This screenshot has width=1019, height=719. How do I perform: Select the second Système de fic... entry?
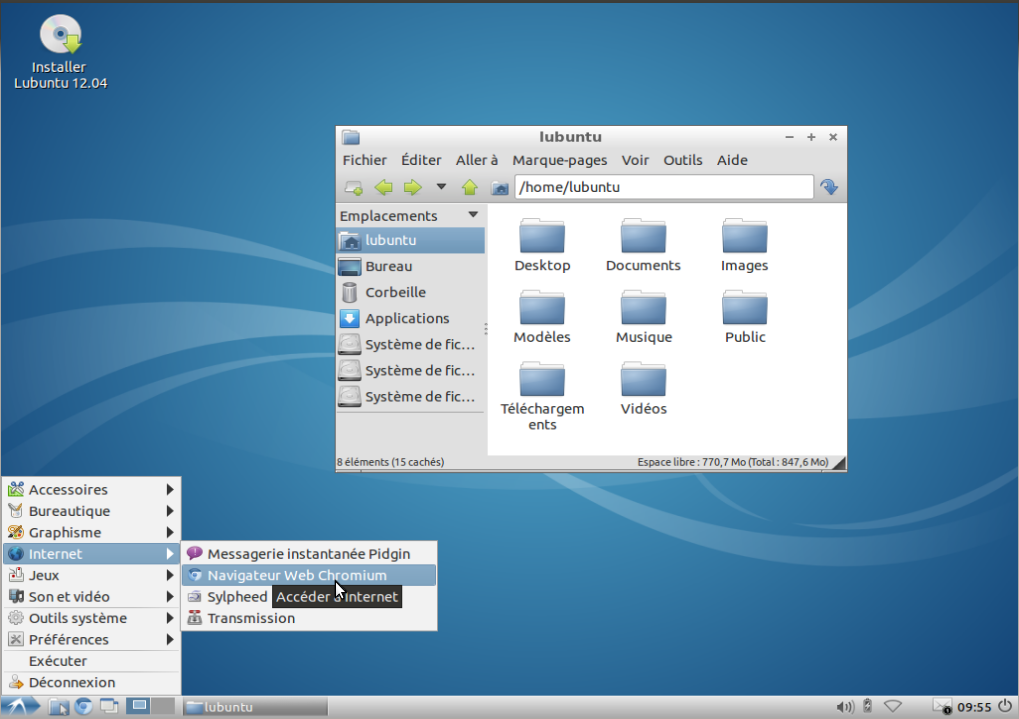(411, 371)
